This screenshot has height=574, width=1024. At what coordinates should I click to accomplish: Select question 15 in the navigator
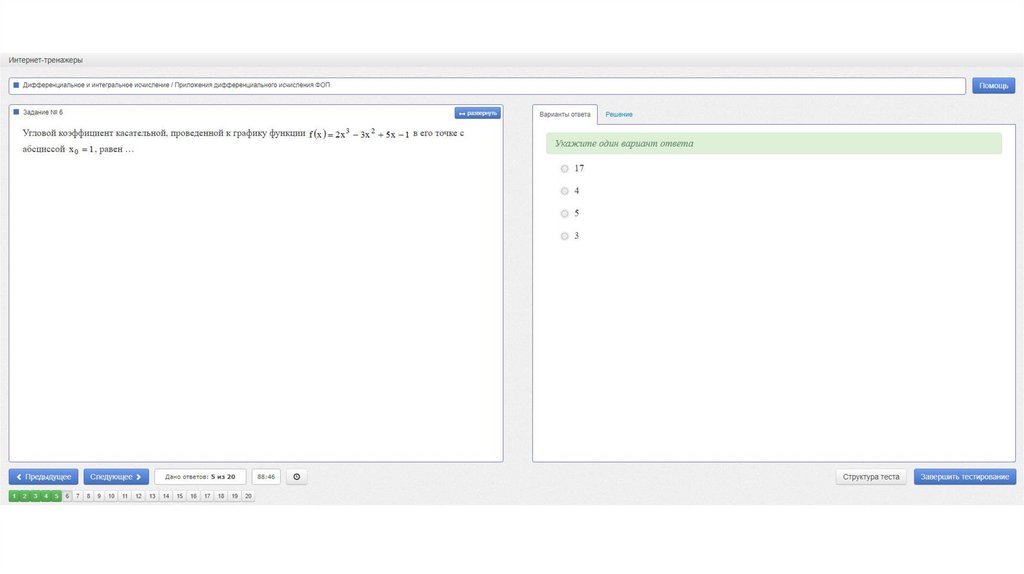coord(180,496)
